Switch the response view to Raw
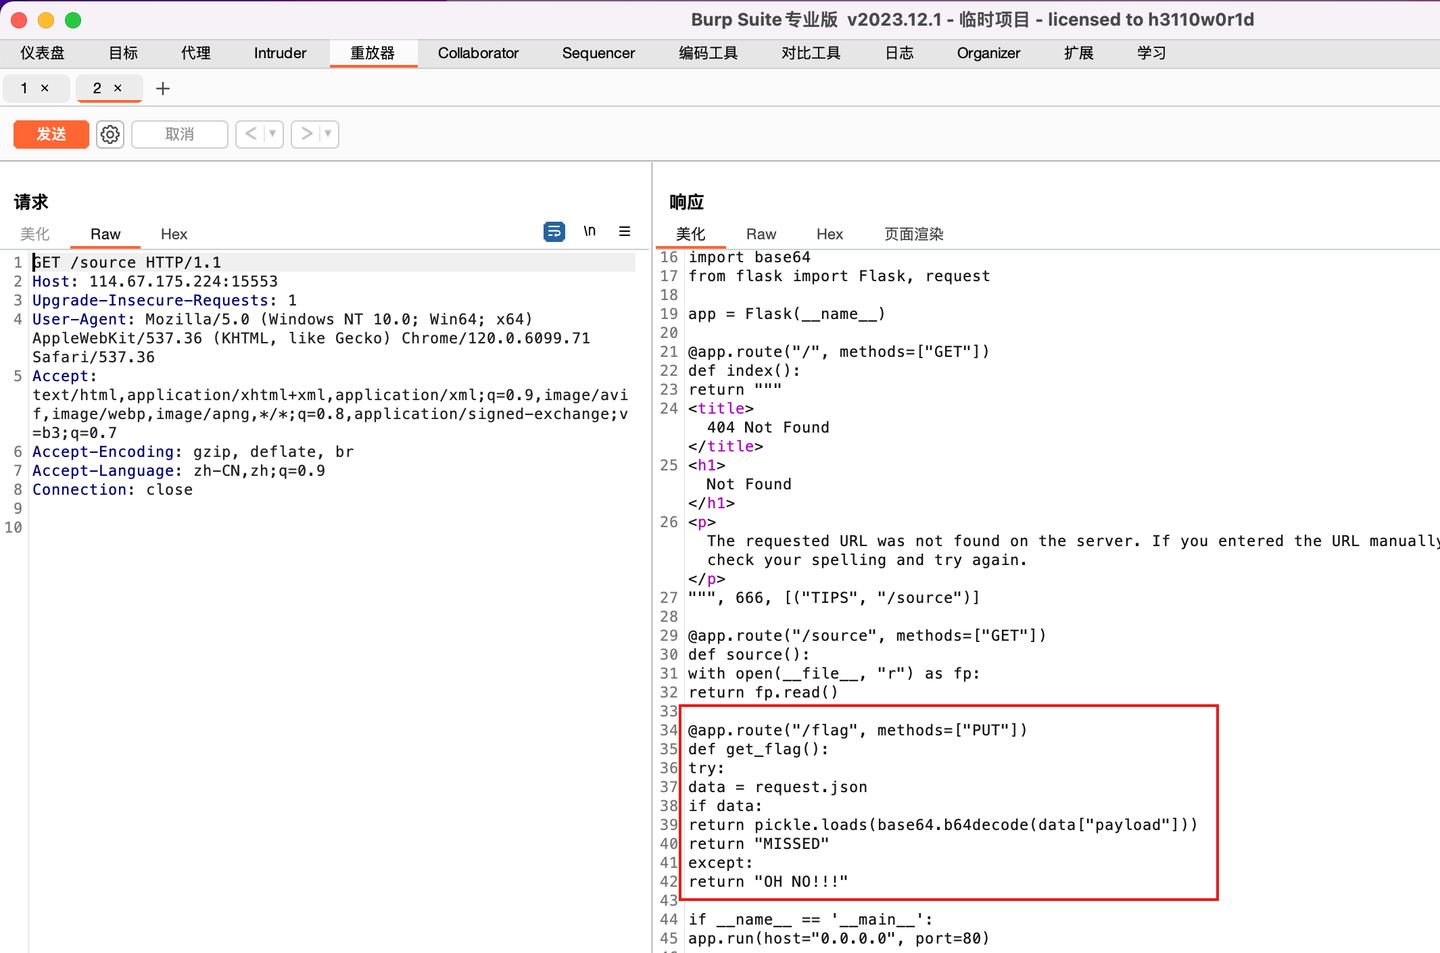The width and height of the screenshot is (1440, 953). [x=760, y=234]
